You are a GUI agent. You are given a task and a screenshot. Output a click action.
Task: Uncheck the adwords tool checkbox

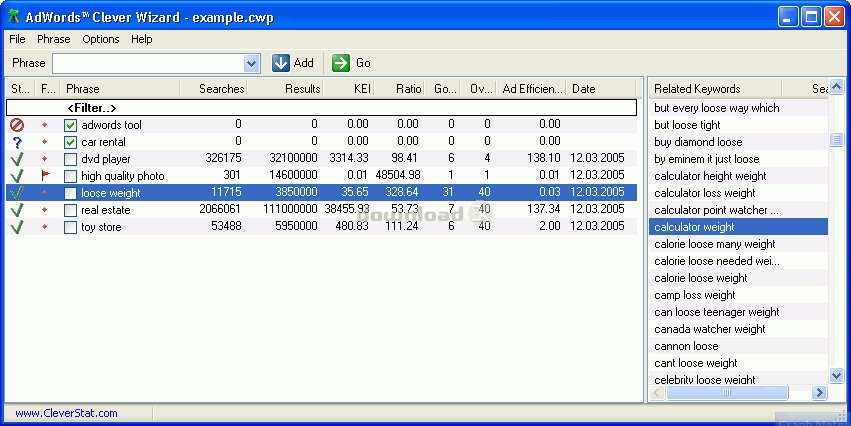coord(70,125)
